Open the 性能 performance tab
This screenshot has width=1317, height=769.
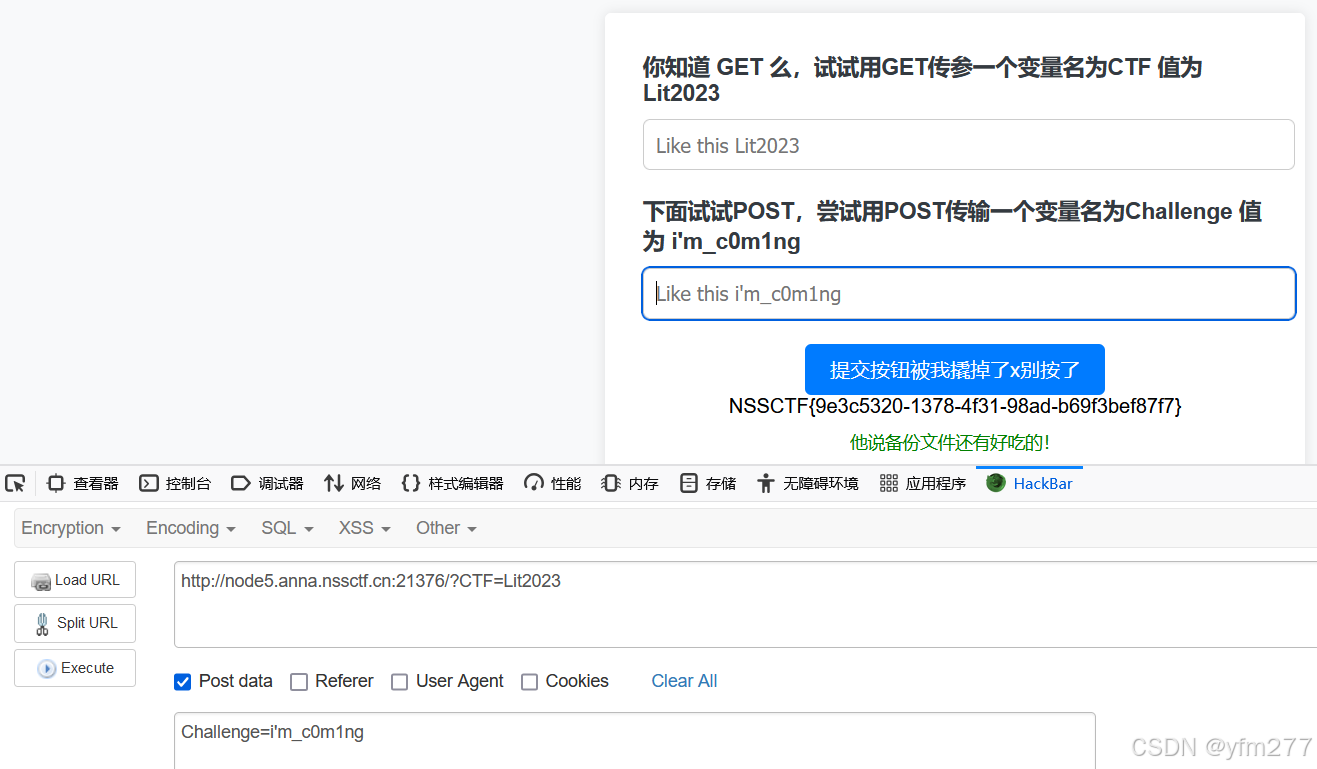(x=553, y=483)
